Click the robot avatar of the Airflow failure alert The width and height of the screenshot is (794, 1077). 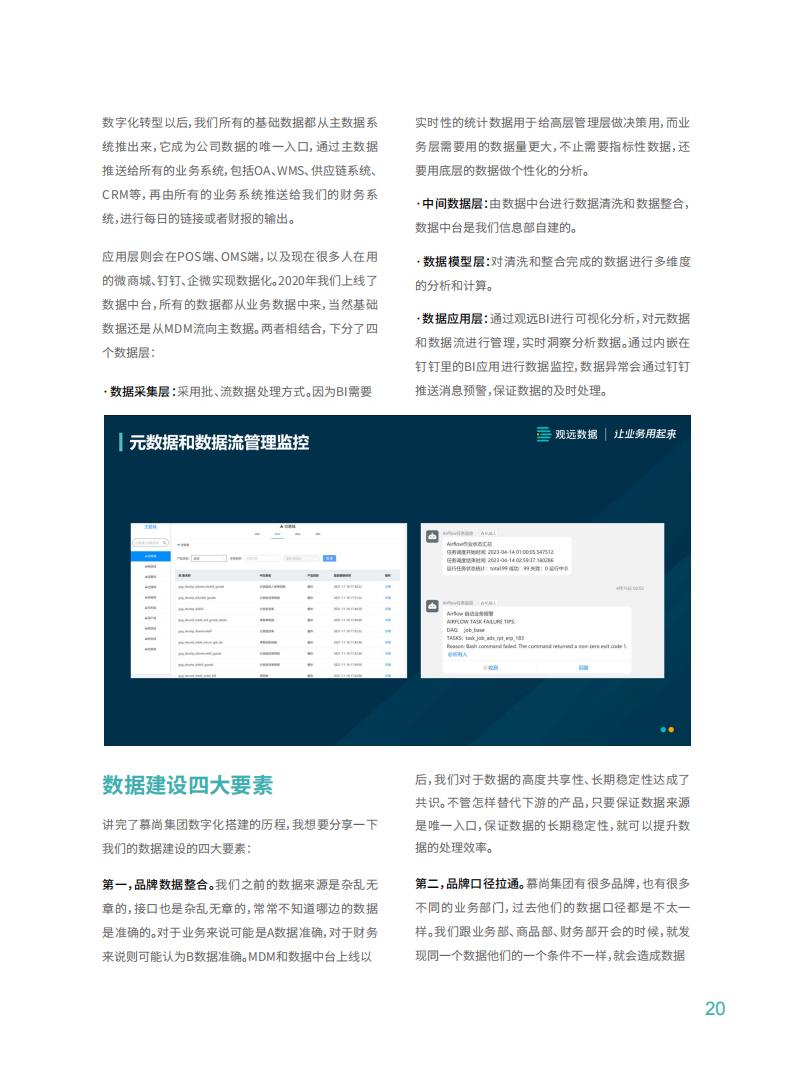[432, 606]
